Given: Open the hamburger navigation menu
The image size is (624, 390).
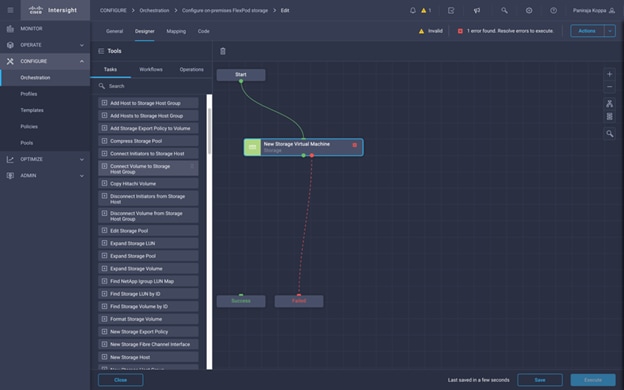Looking at the screenshot, I should click(10, 10).
